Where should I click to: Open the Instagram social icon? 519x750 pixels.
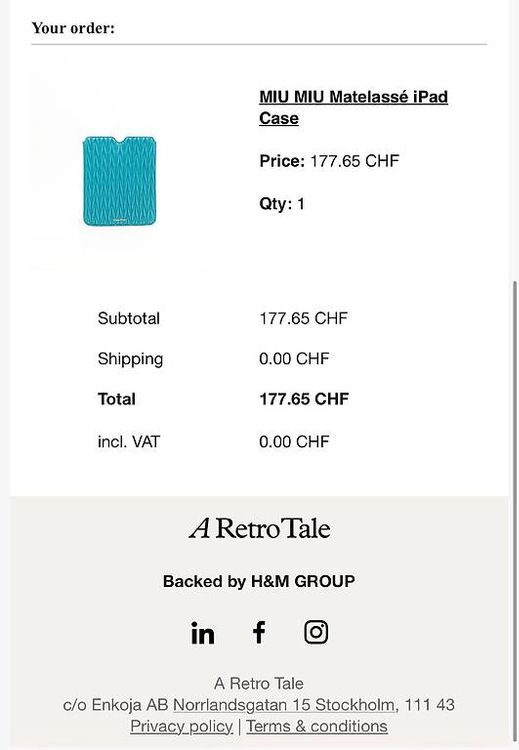316,632
